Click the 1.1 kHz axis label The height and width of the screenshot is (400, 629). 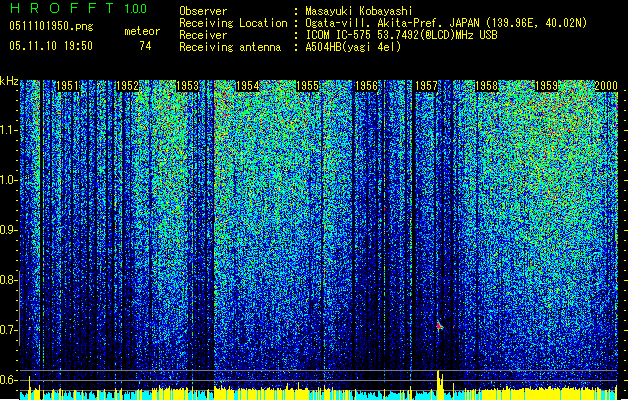(x=8, y=130)
